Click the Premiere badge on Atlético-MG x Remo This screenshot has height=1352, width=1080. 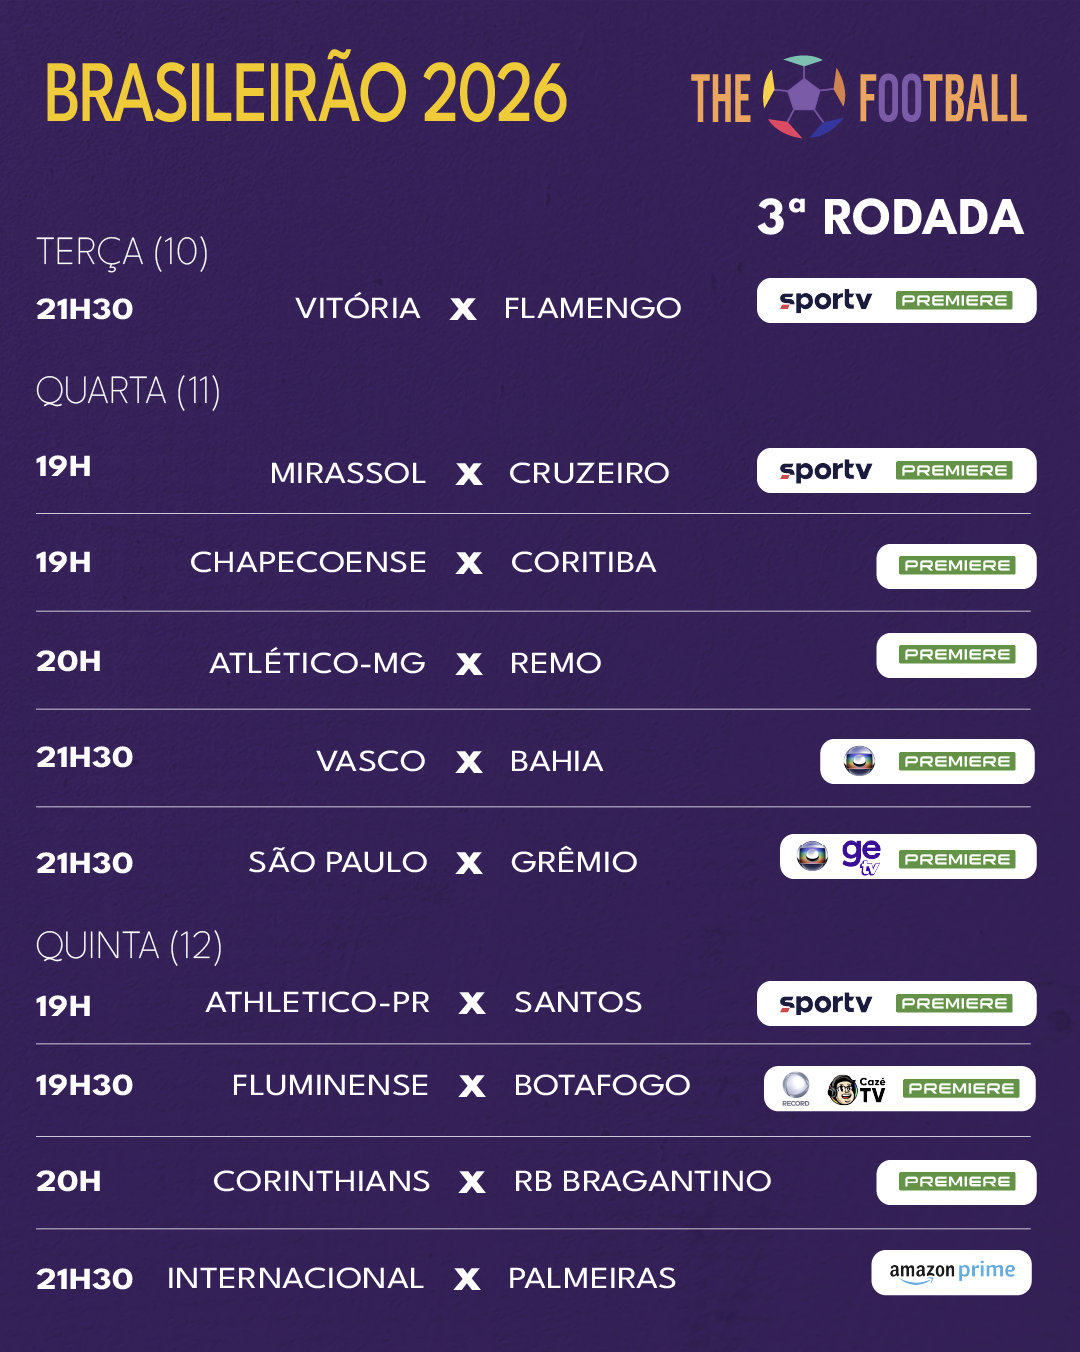[x=957, y=654]
